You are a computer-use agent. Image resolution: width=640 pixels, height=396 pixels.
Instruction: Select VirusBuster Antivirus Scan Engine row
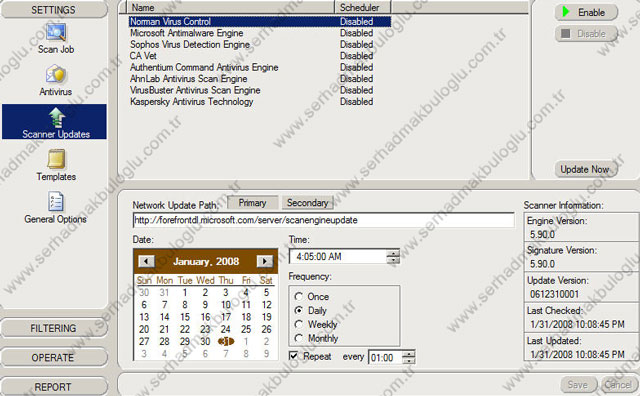point(259,90)
